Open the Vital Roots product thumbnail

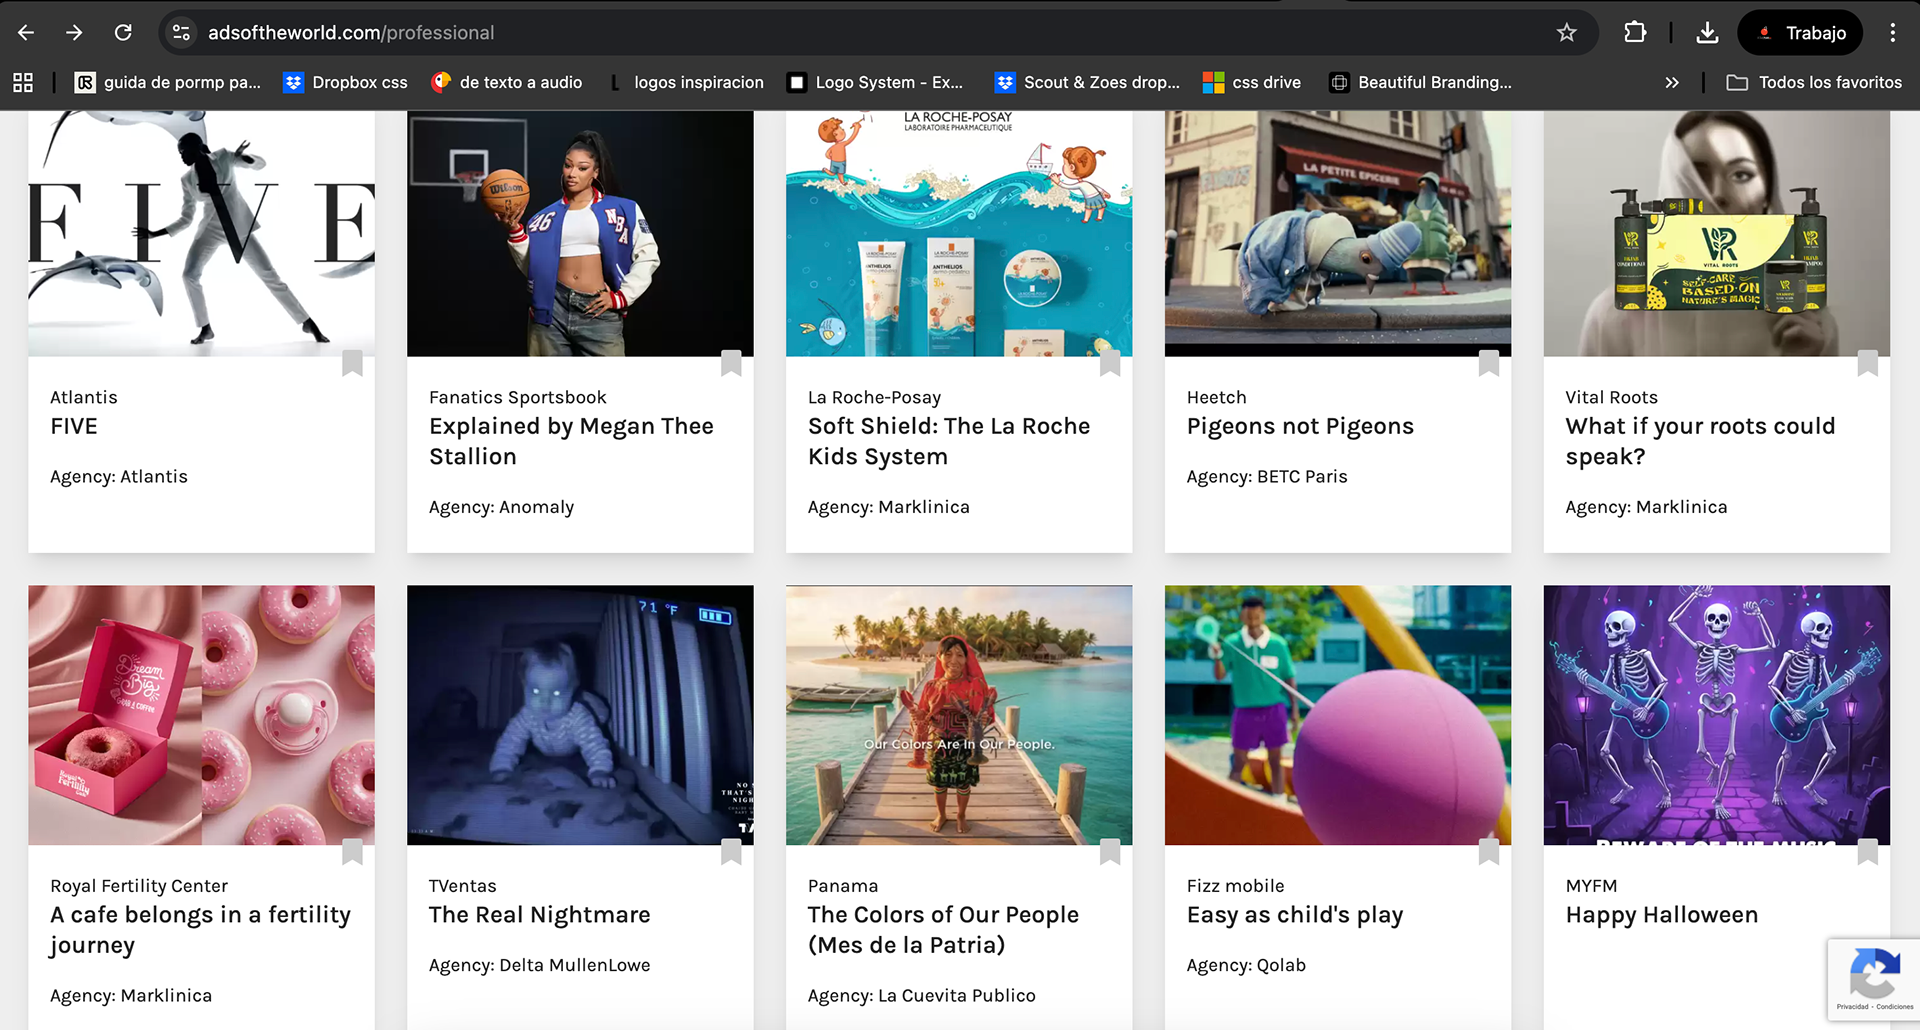[x=1717, y=233]
